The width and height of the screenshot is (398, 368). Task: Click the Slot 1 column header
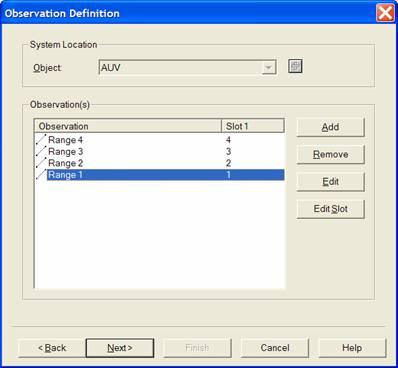point(253,126)
